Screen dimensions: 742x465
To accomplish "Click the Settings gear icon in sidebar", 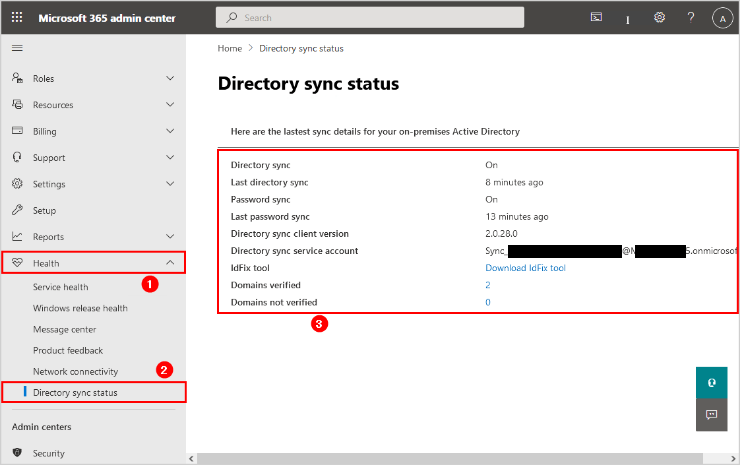I will 18,184.
